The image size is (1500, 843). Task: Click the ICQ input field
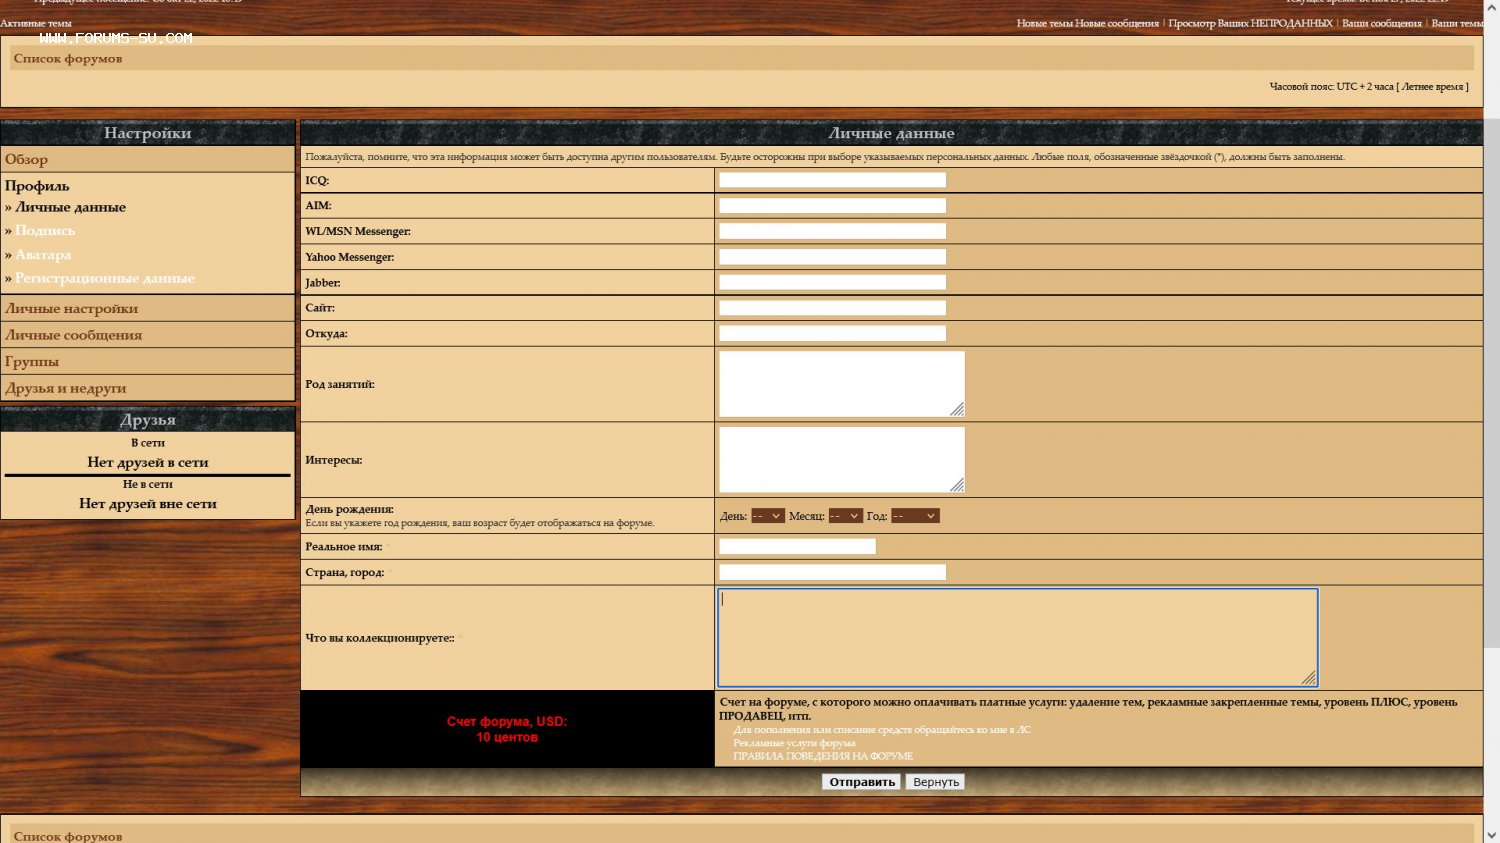click(x=832, y=180)
